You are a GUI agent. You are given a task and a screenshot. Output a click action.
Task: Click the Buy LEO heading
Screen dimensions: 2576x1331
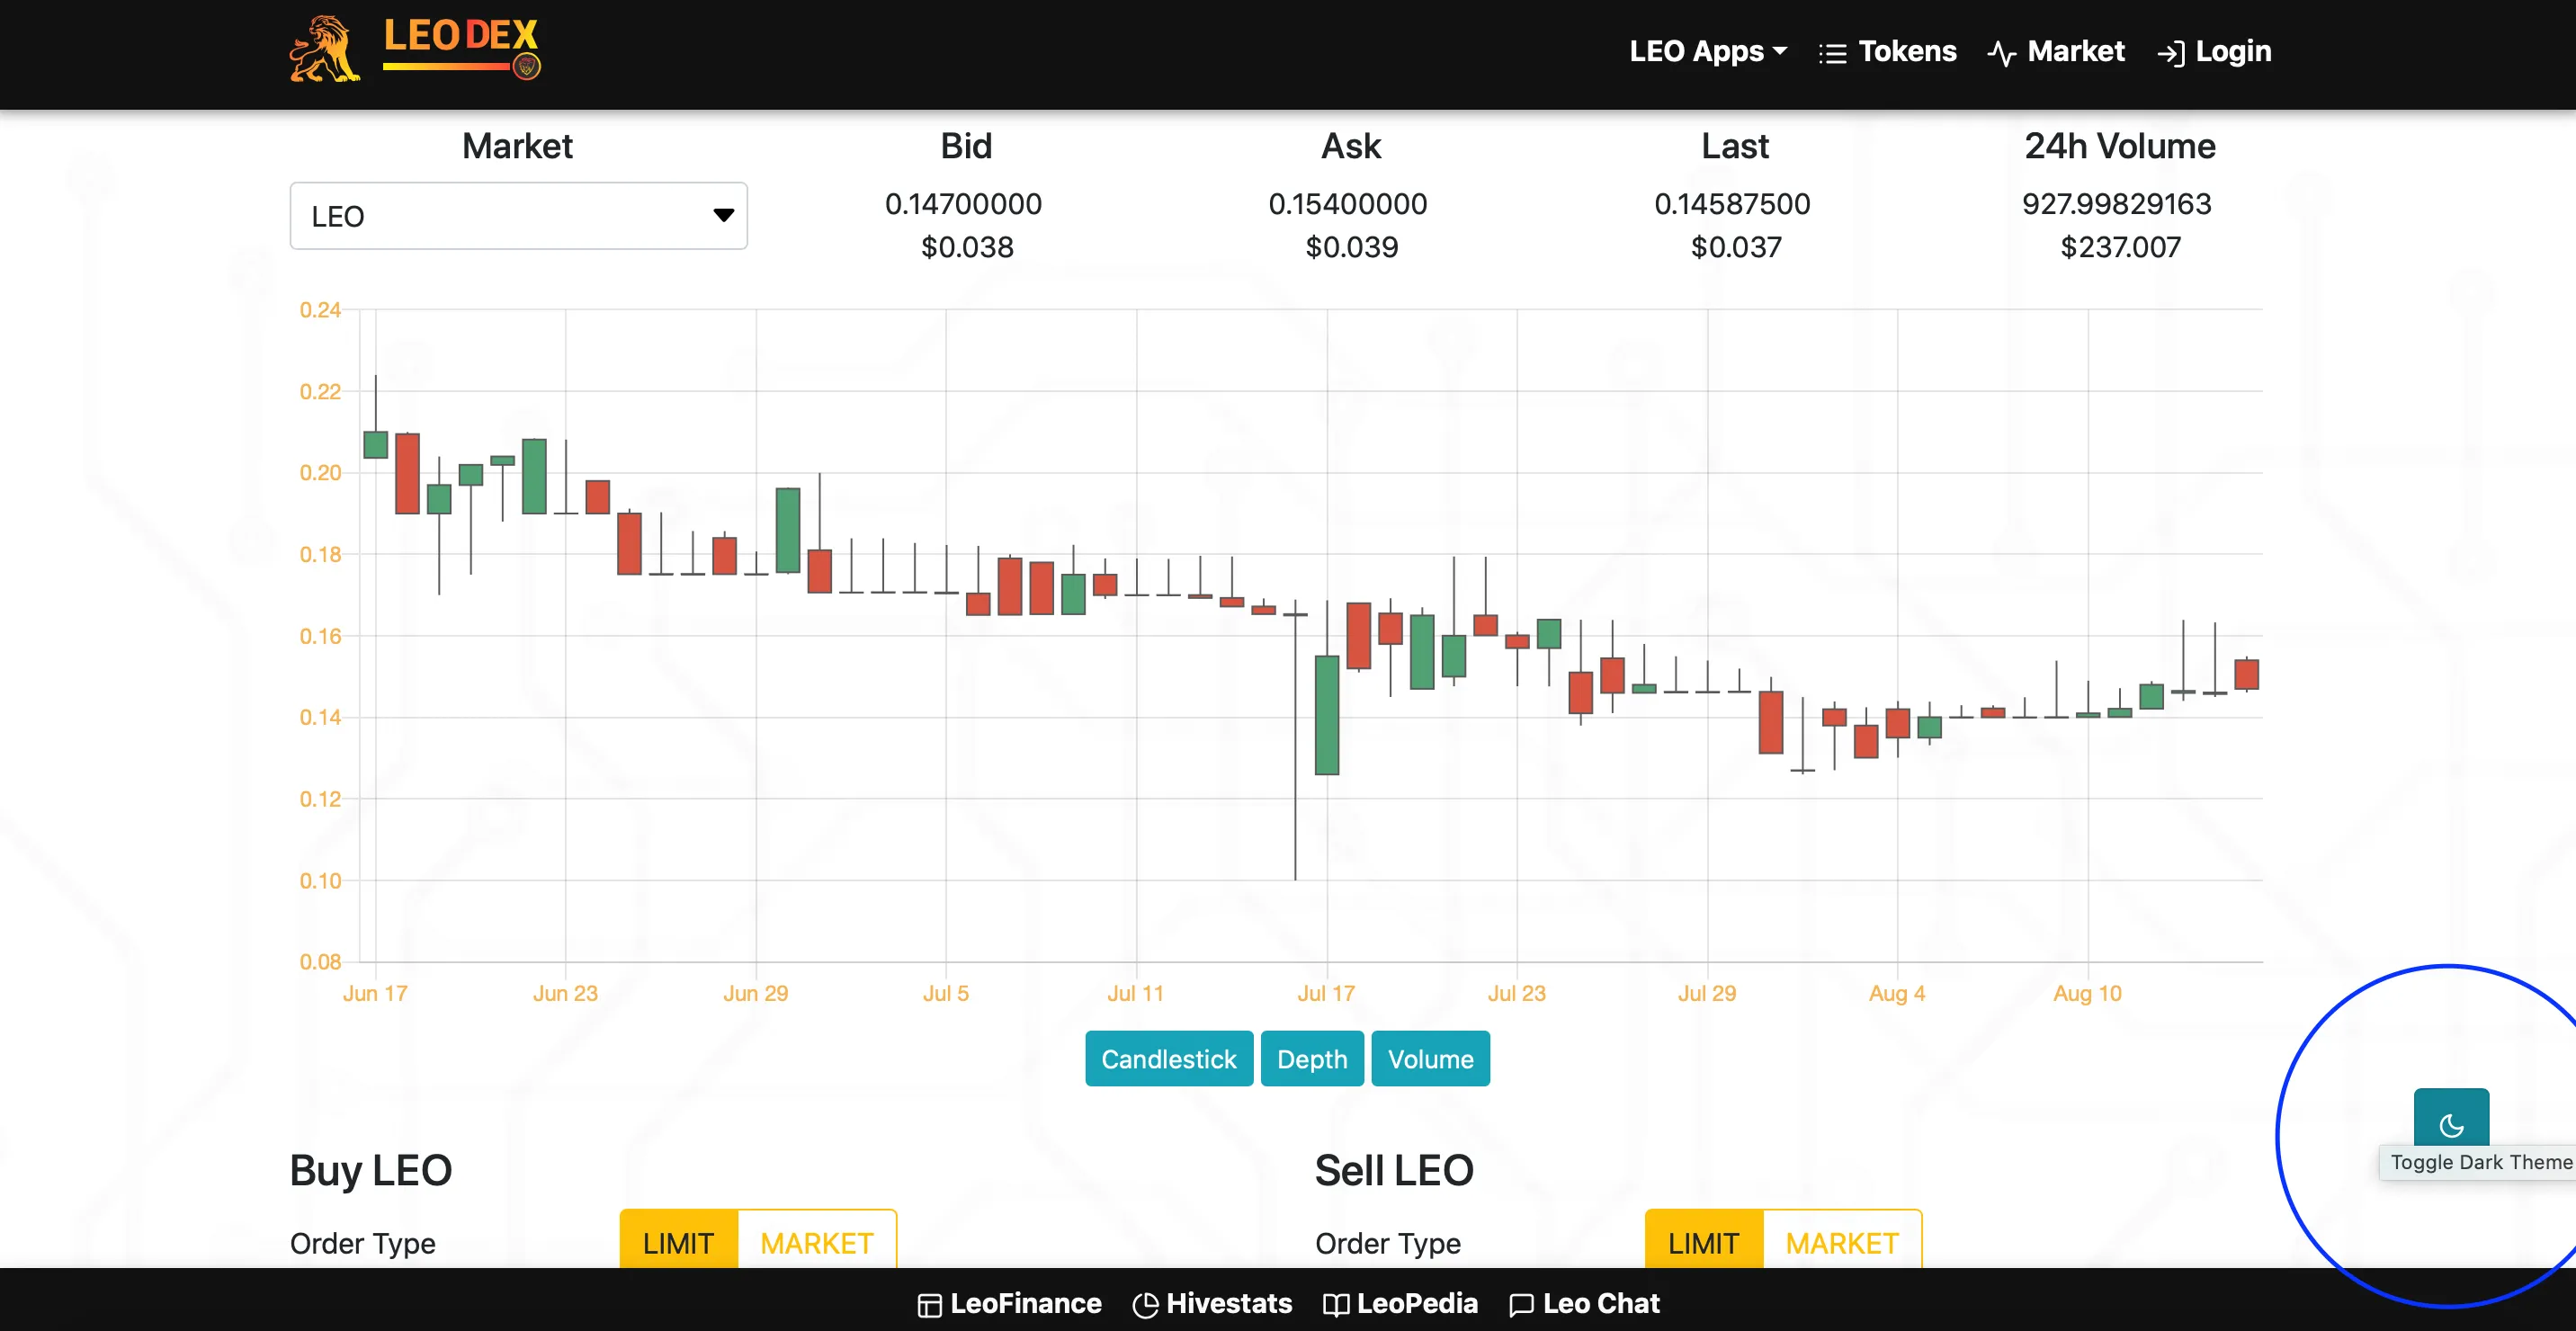(x=371, y=1170)
